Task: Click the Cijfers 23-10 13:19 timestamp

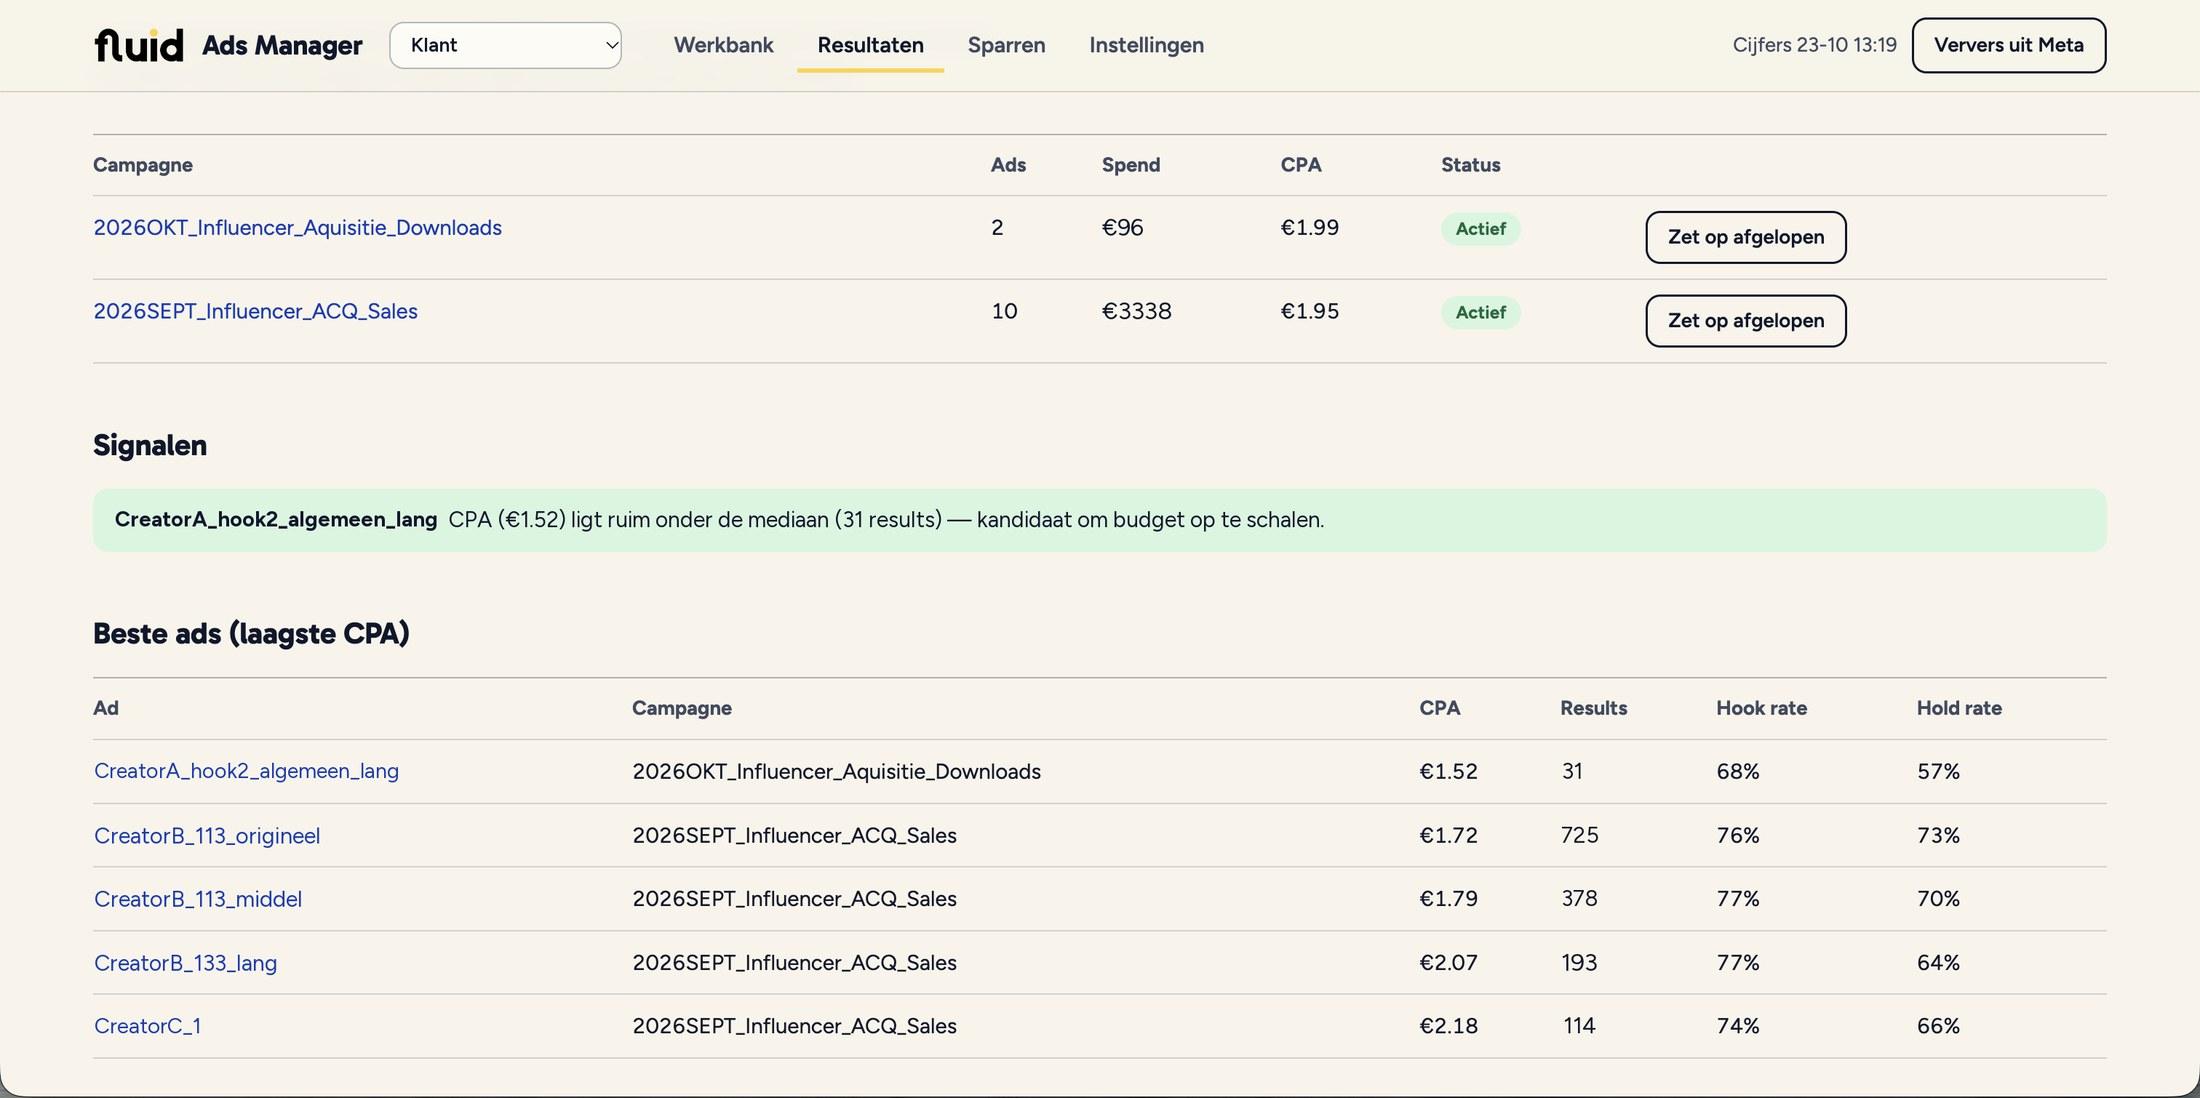Action: (x=1814, y=45)
